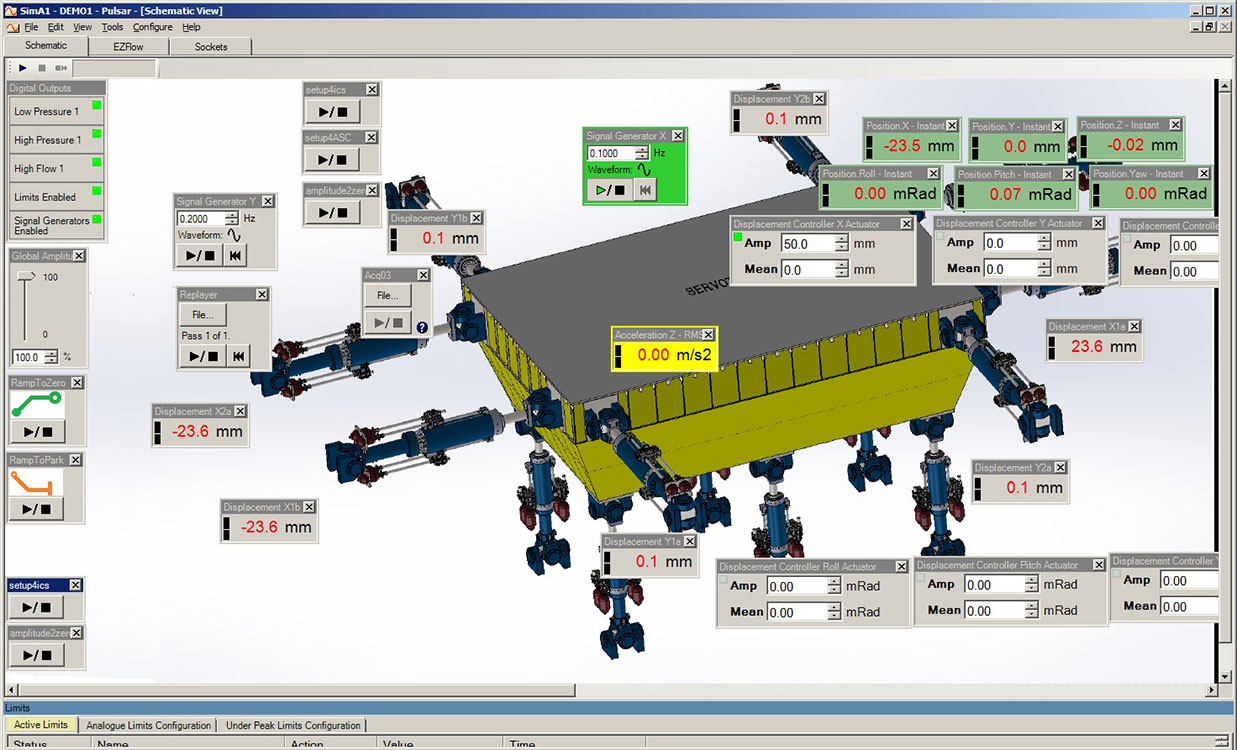Image resolution: width=1237 pixels, height=750 pixels.
Task: Open the Configure menu
Action: pos(152,27)
